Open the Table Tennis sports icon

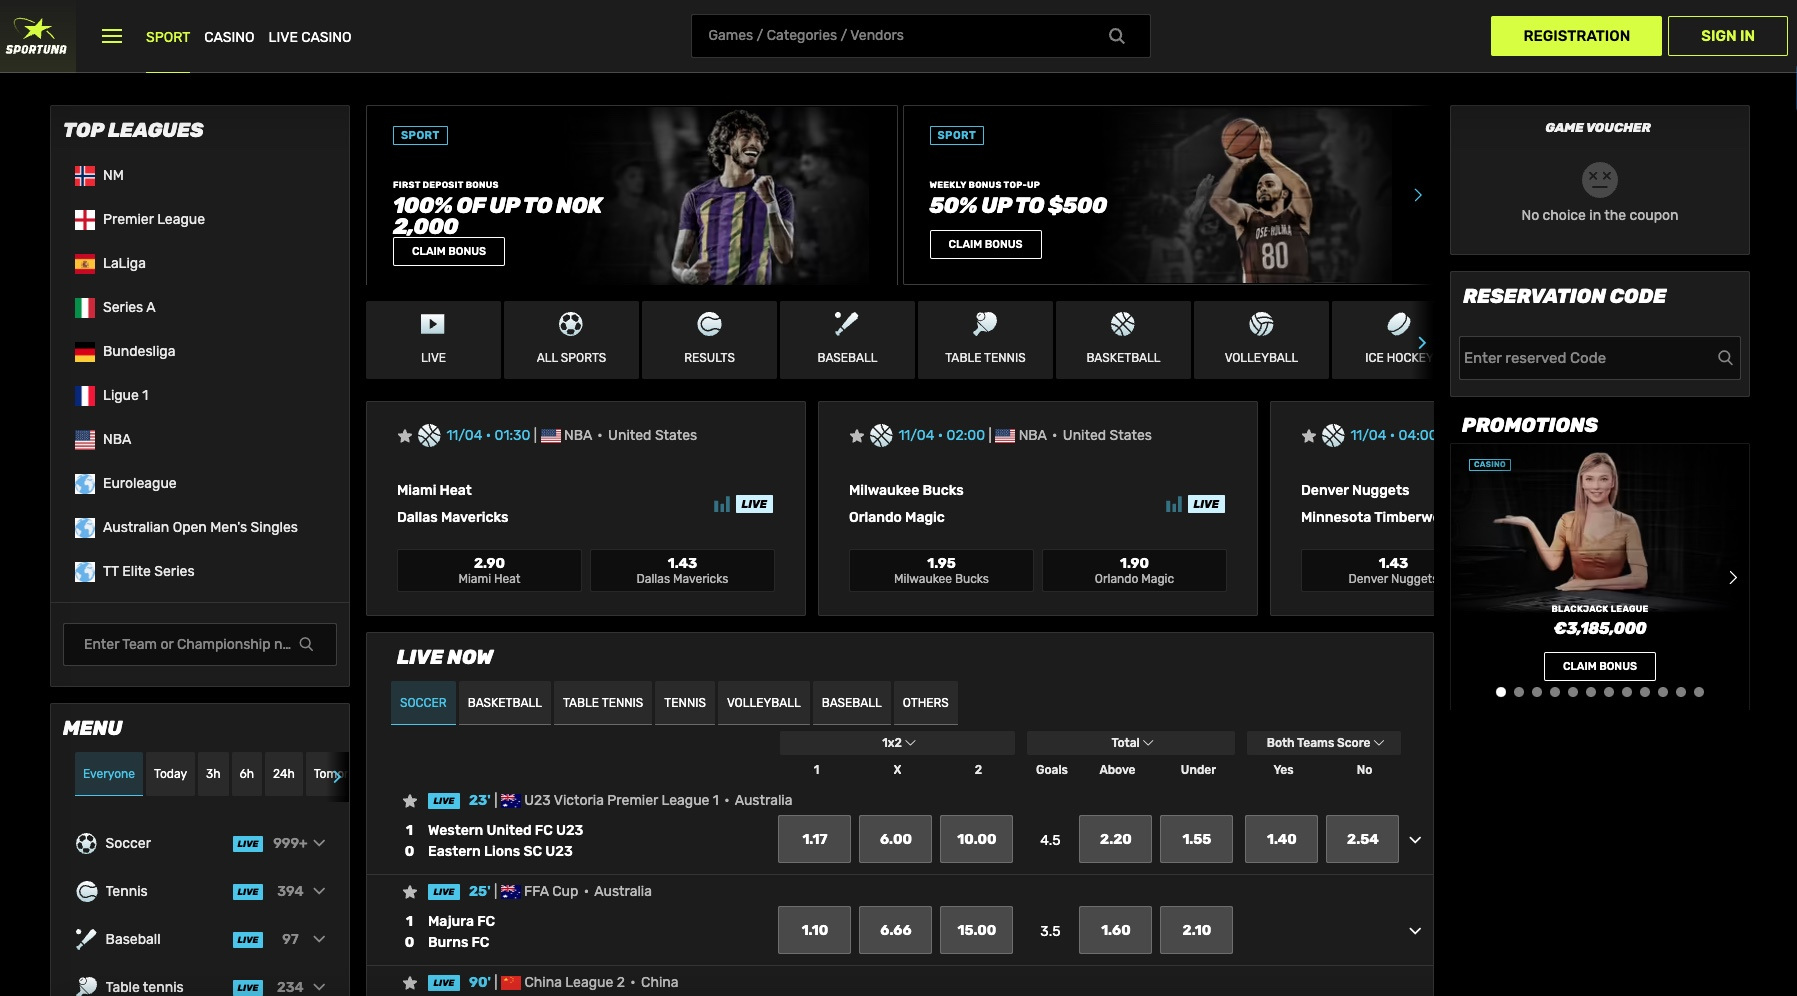coord(984,325)
